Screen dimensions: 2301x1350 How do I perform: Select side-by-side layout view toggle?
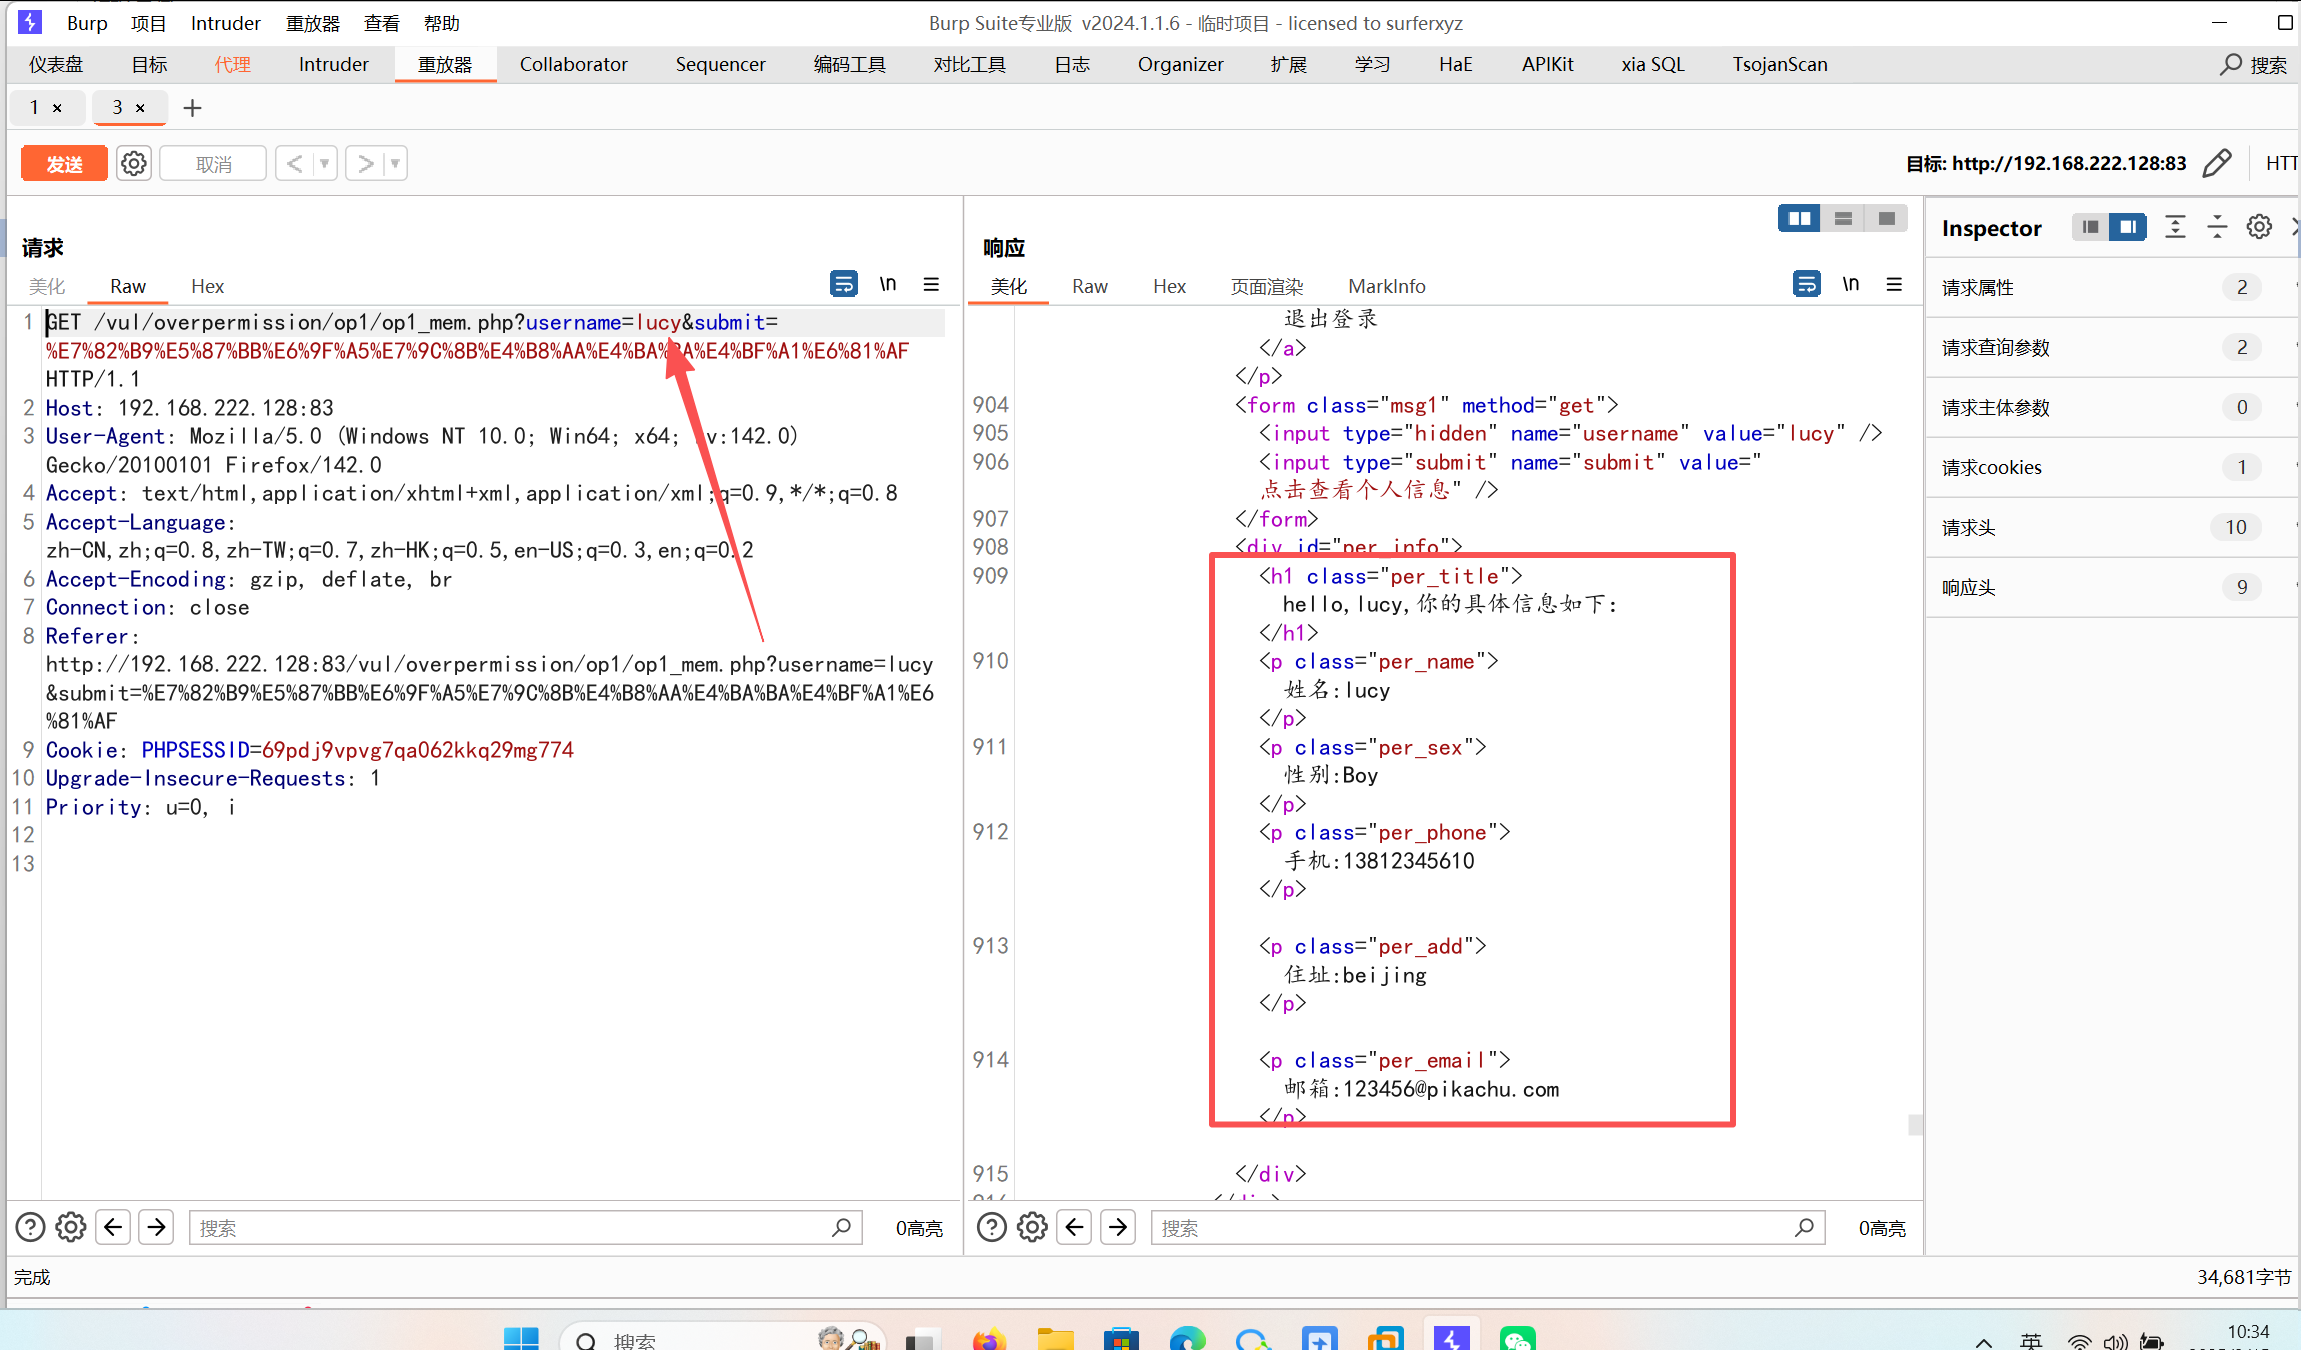point(1799,218)
